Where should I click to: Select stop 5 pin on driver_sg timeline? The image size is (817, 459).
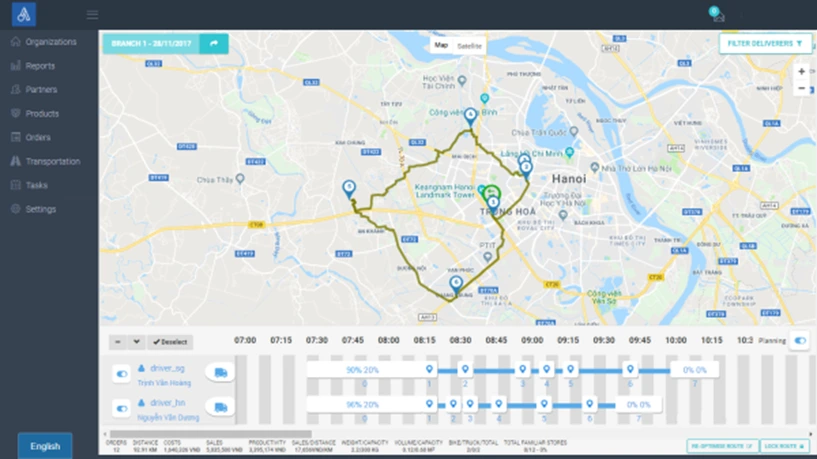571,369
